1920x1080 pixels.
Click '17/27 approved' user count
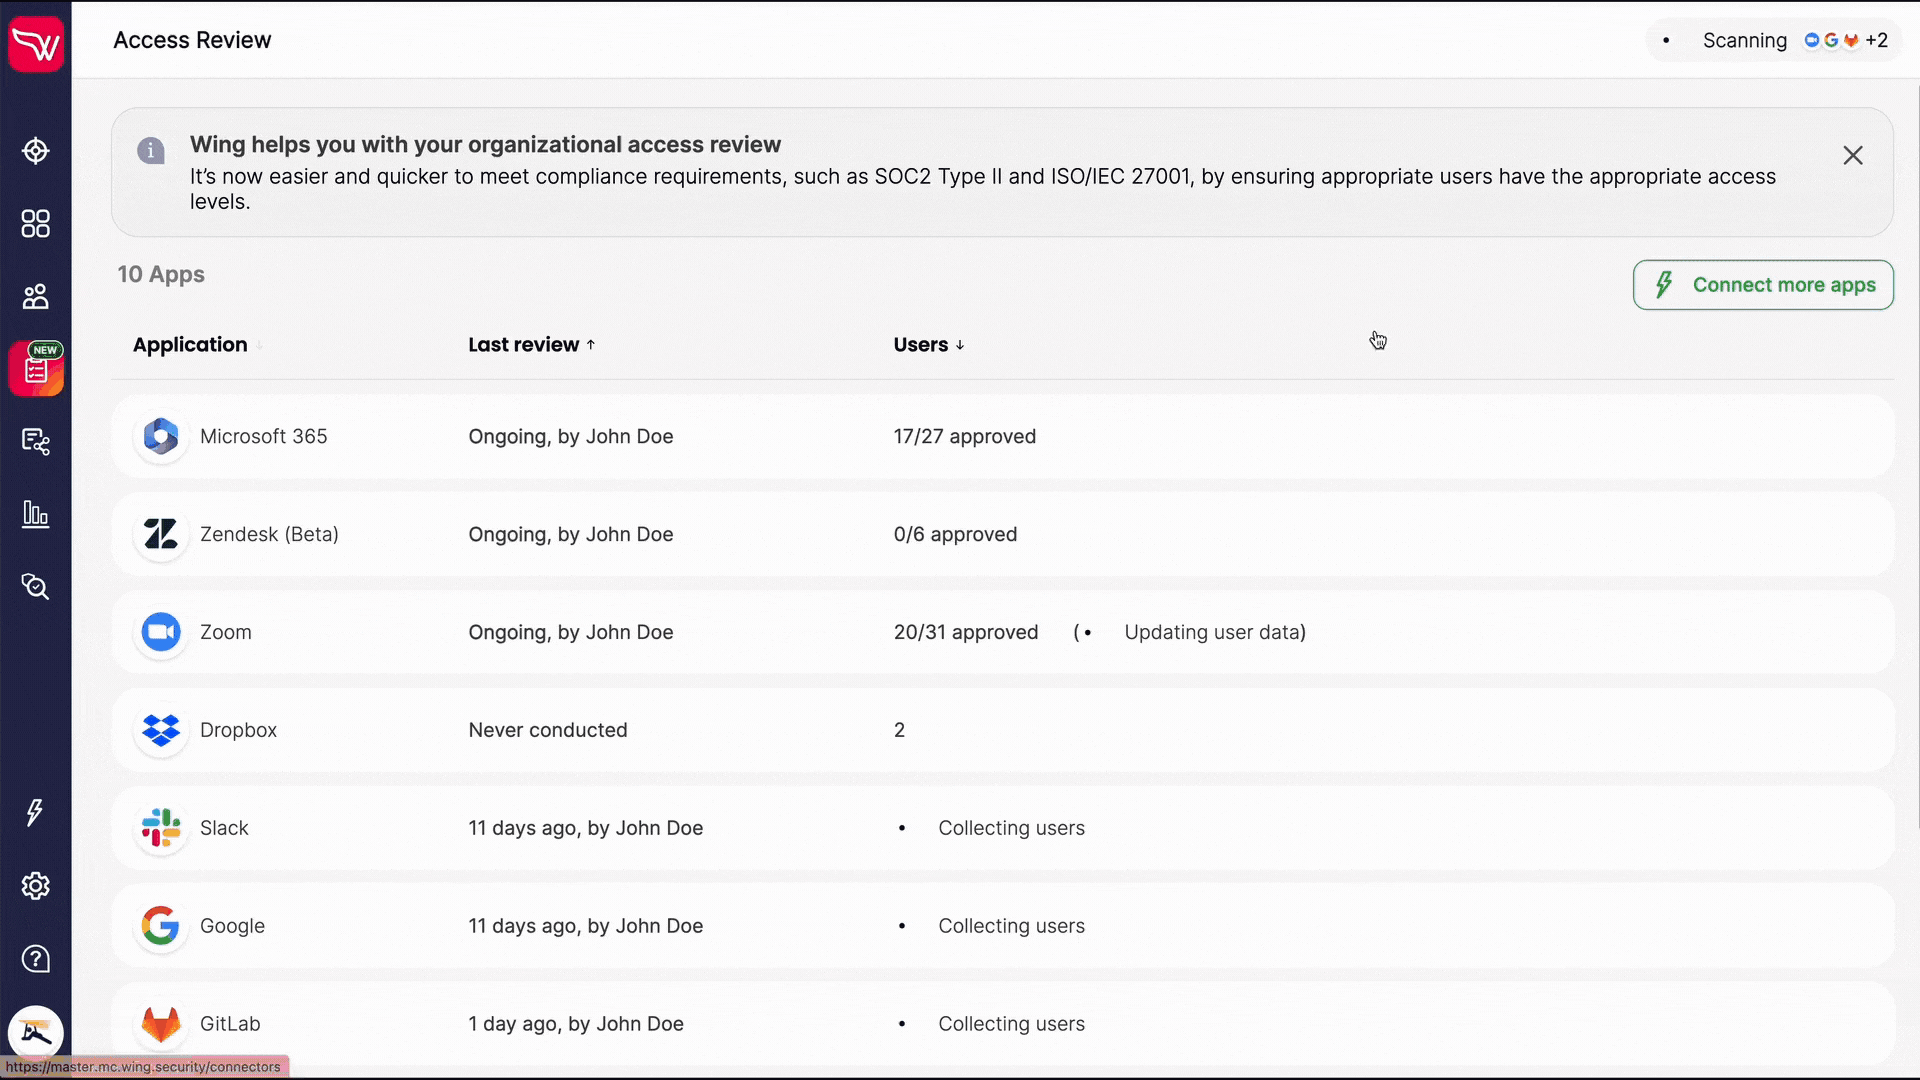(x=965, y=437)
